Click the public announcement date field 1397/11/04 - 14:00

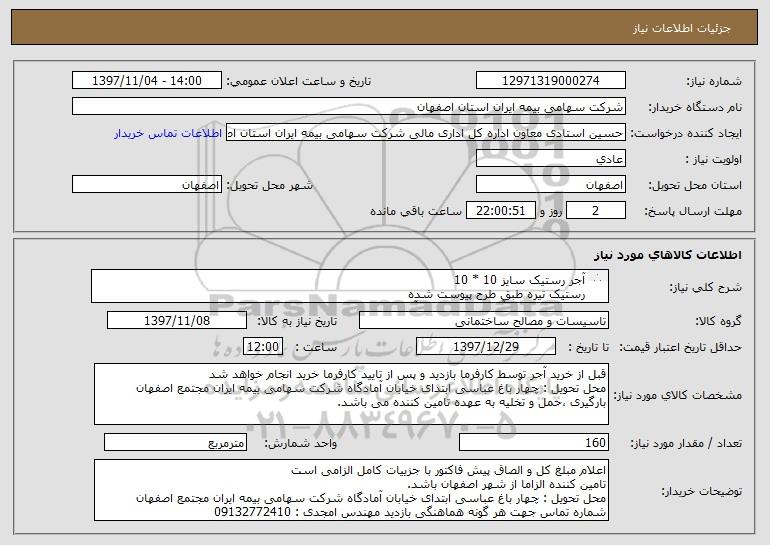(x=147, y=81)
